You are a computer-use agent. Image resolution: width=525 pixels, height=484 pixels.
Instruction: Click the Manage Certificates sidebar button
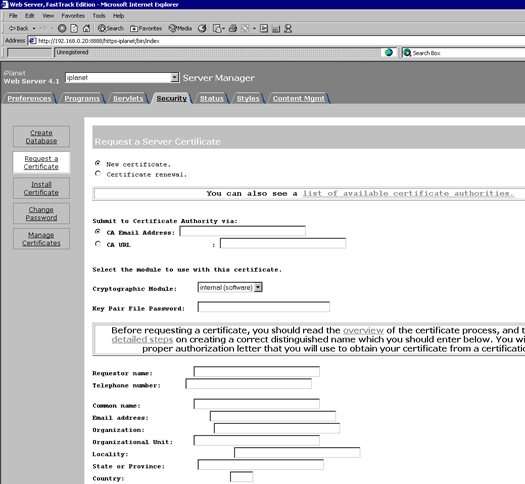[41, 239]
